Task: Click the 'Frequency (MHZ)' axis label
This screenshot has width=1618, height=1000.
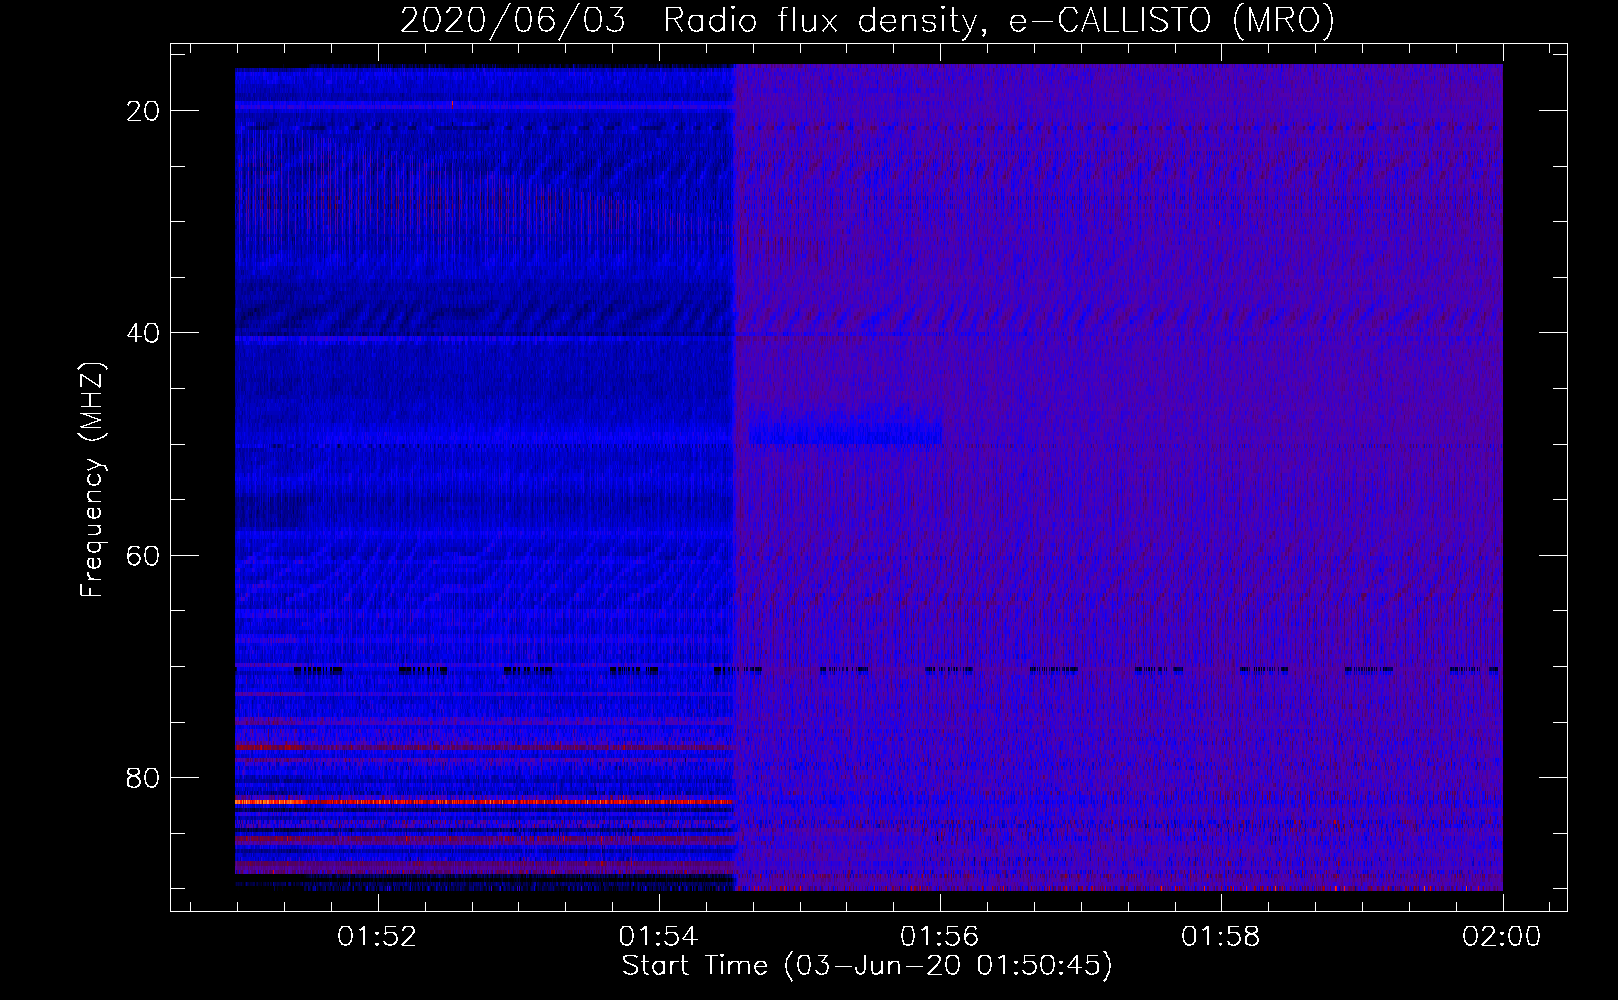Action: [92, 479]
